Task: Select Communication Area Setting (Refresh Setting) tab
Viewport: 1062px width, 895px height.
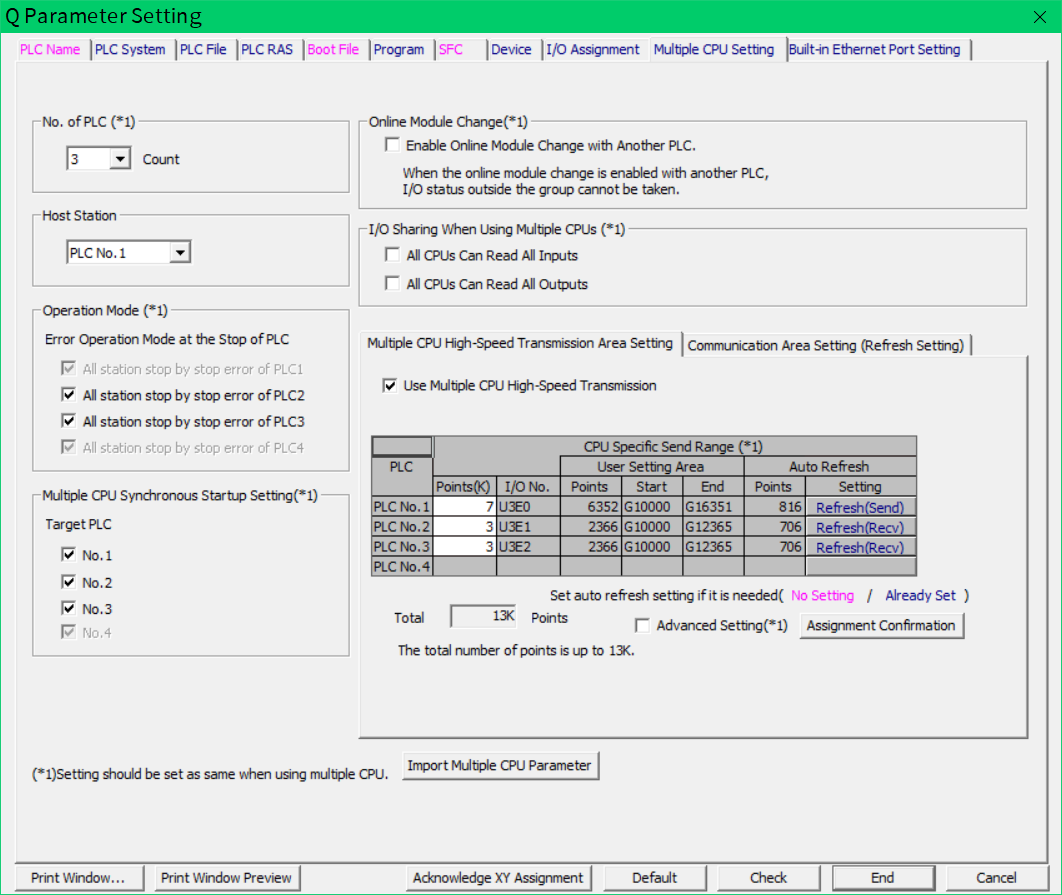Action: pos(825,345)
